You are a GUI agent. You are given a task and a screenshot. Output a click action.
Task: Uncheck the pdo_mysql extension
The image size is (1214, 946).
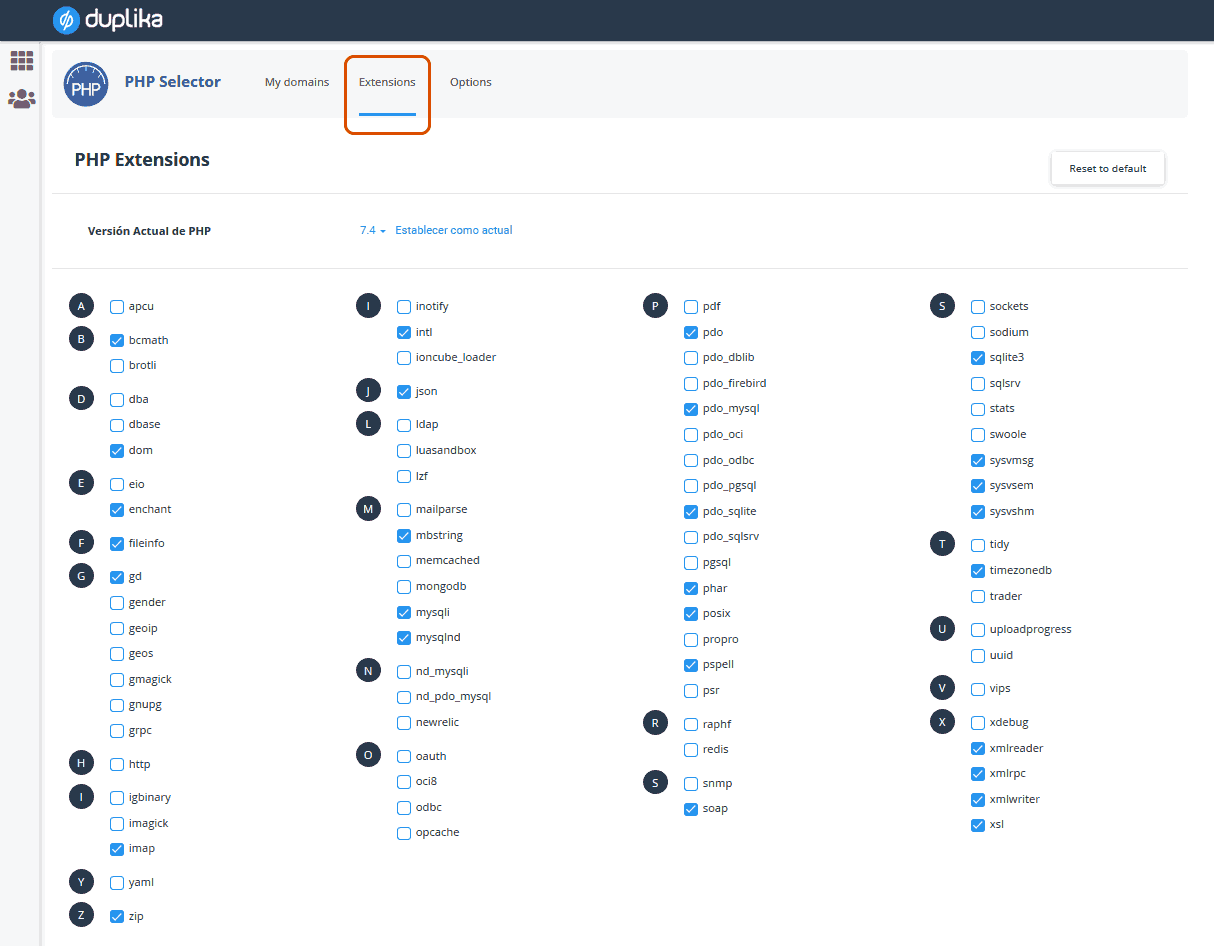[x=691, y=409]
